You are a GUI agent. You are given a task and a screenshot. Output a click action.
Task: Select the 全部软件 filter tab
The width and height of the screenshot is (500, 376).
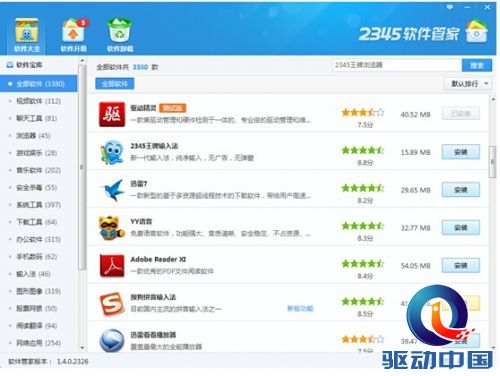[115, 84]
